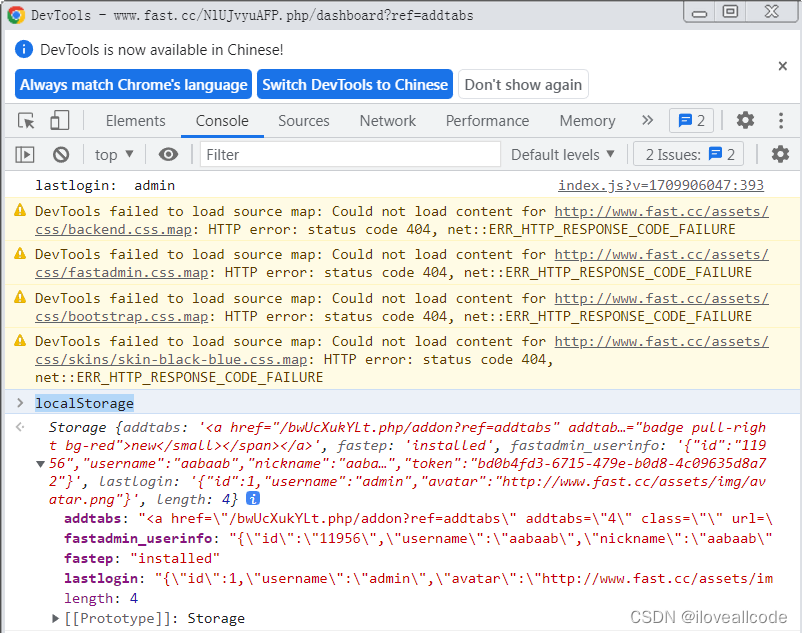Activate the inspect element picker icon
802x633 pixels.
click(26, 121)
